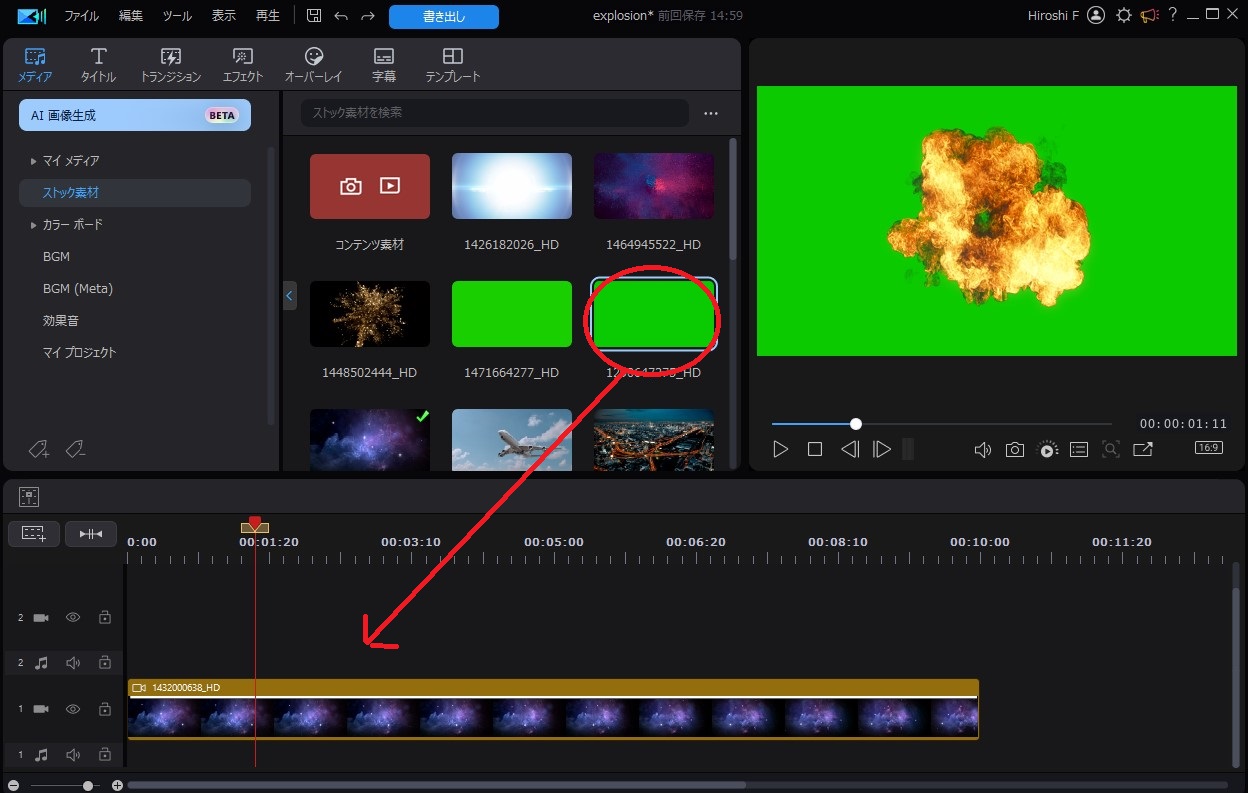Open the transition room tab

(171, 65)
